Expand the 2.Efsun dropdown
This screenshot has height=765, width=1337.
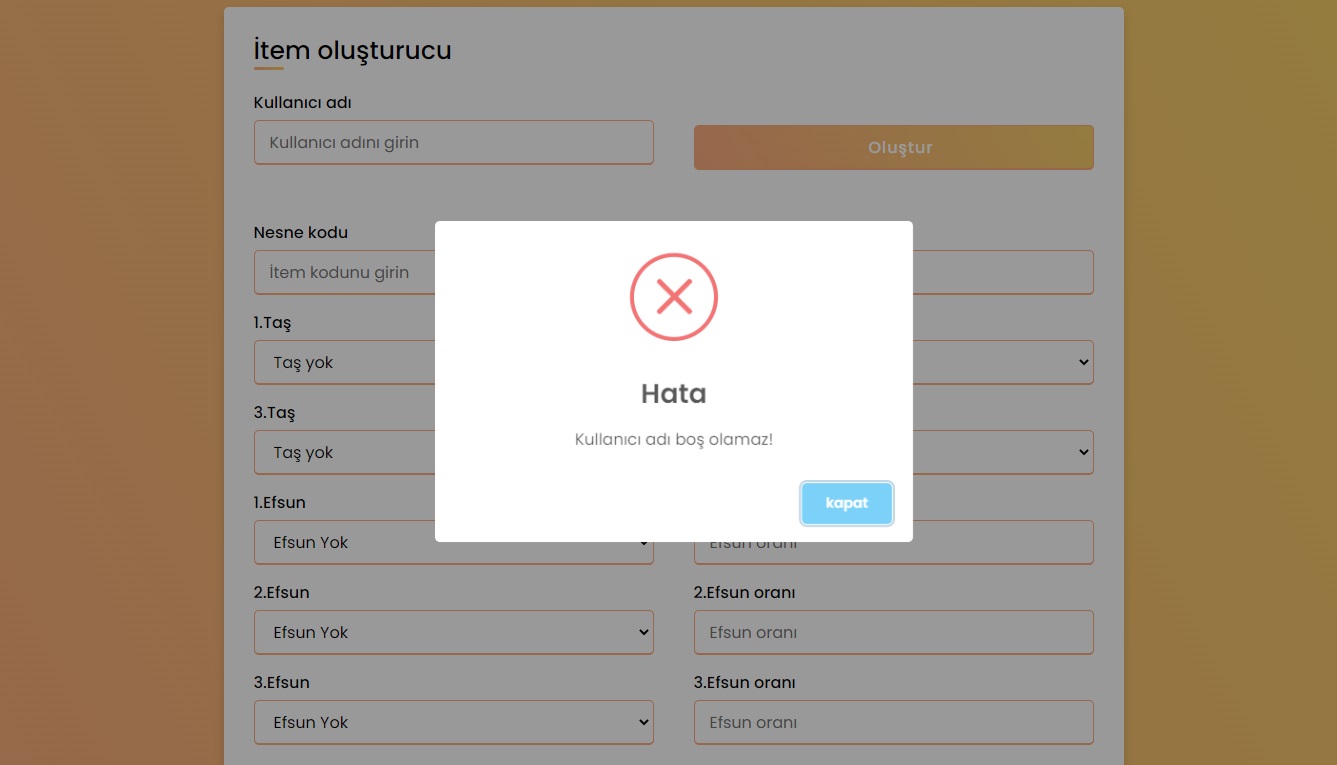tap(454, 632)
